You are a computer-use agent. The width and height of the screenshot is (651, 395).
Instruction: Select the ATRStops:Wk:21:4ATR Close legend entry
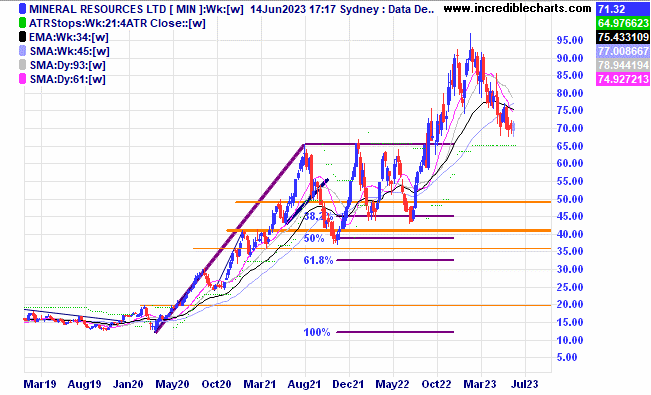point(117,23)
